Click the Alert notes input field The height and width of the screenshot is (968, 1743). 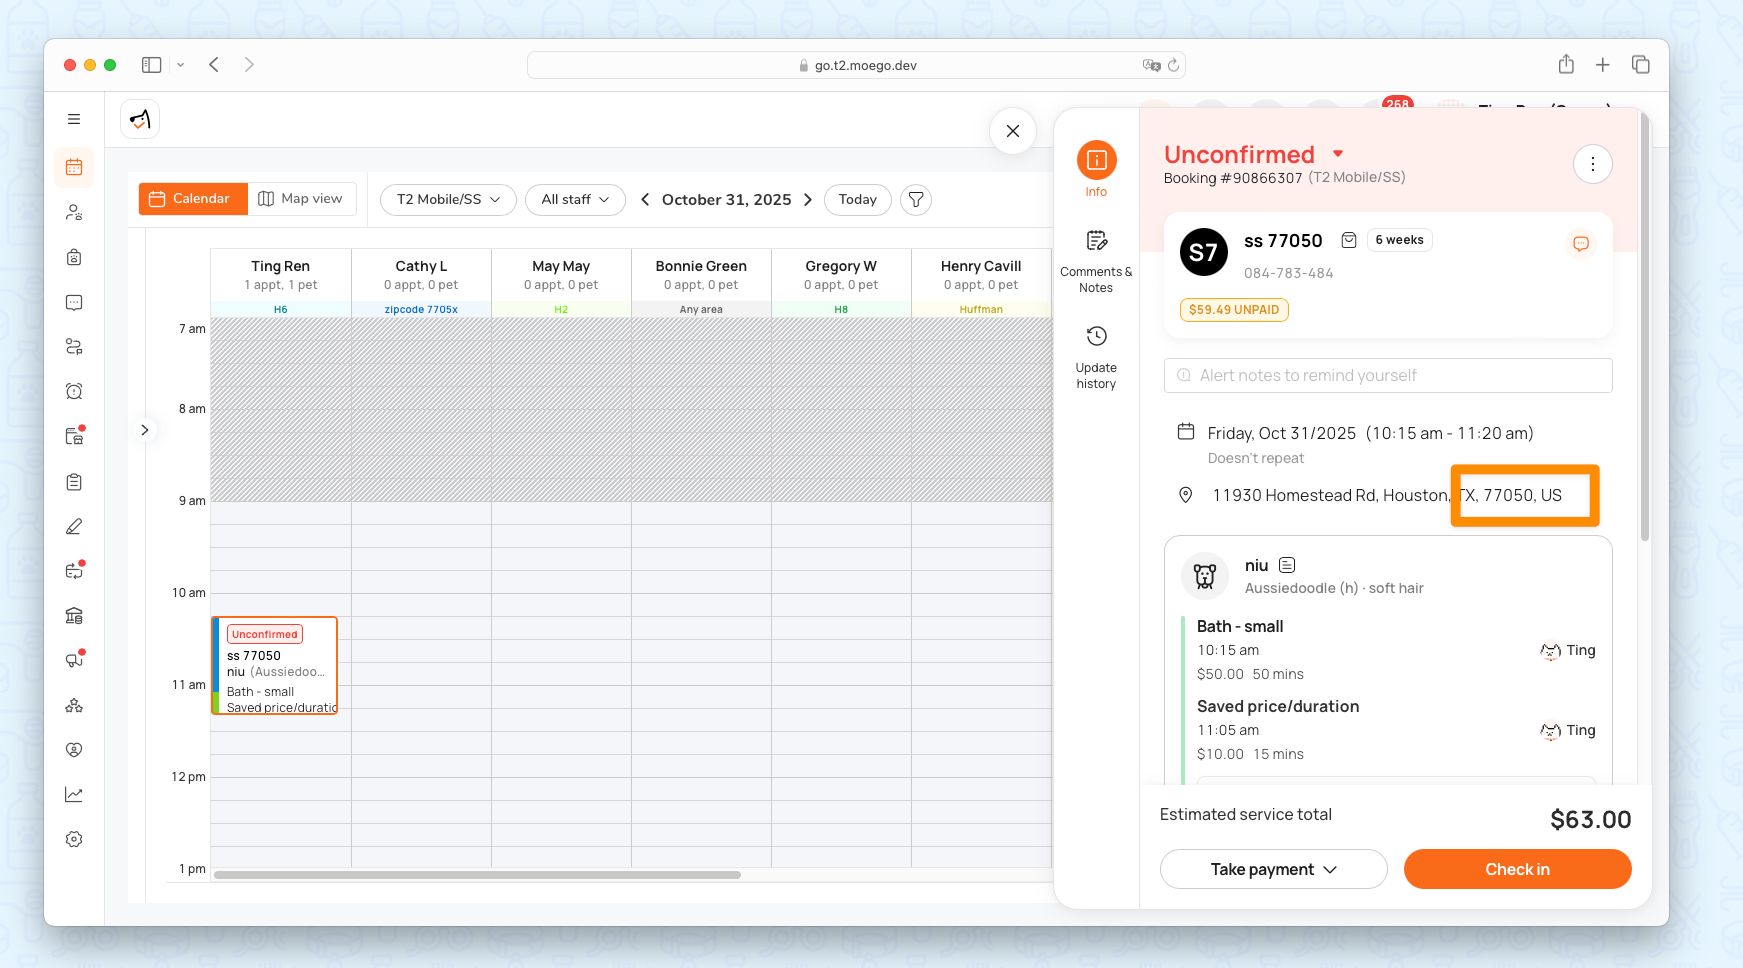[1388, 376]
